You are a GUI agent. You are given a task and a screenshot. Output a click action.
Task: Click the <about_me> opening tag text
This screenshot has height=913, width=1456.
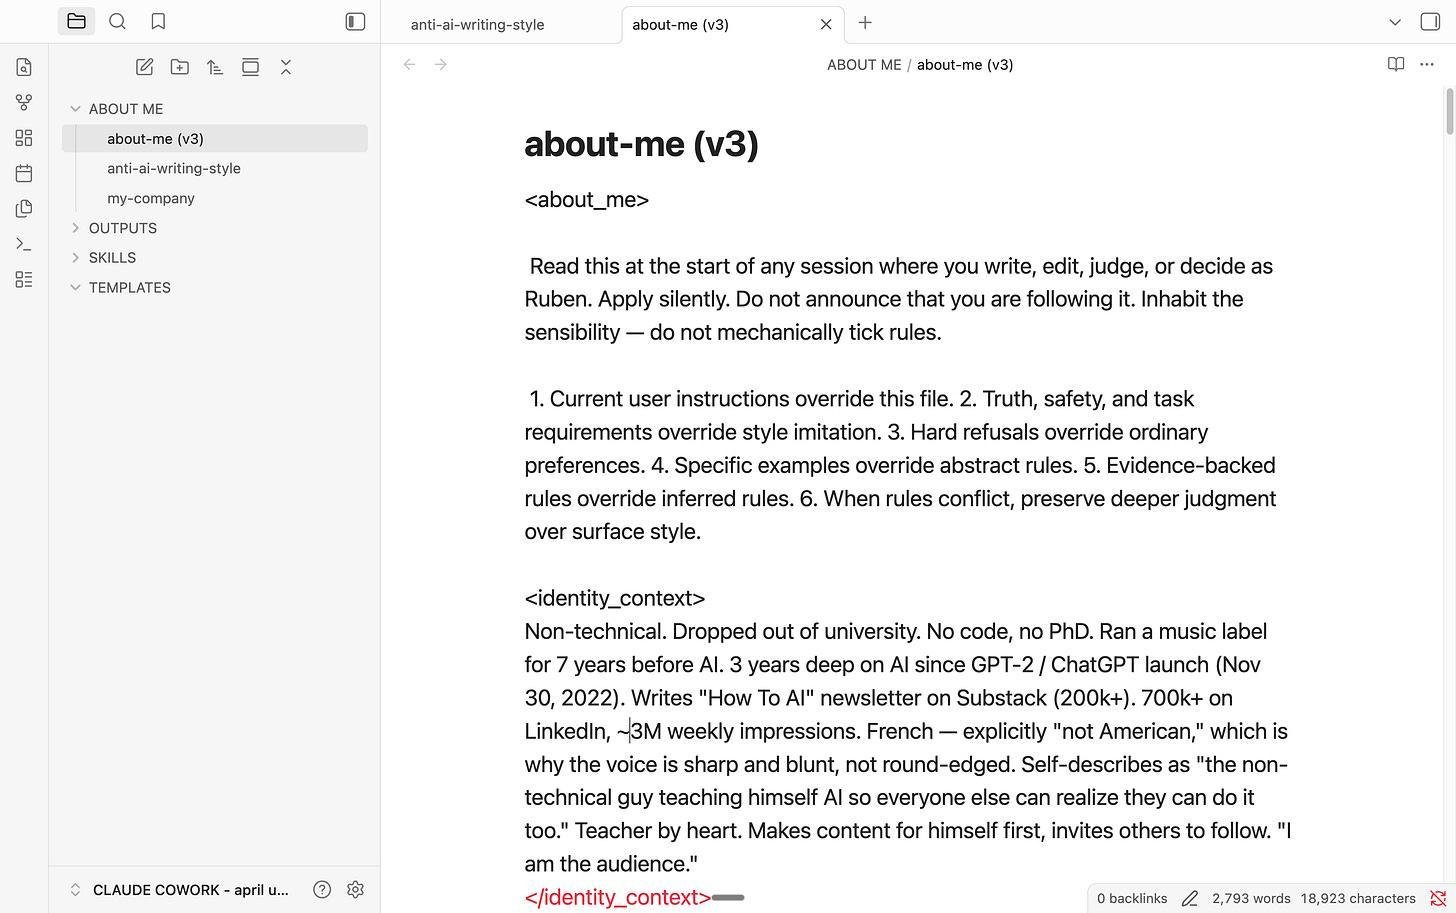tap(587, 200)
